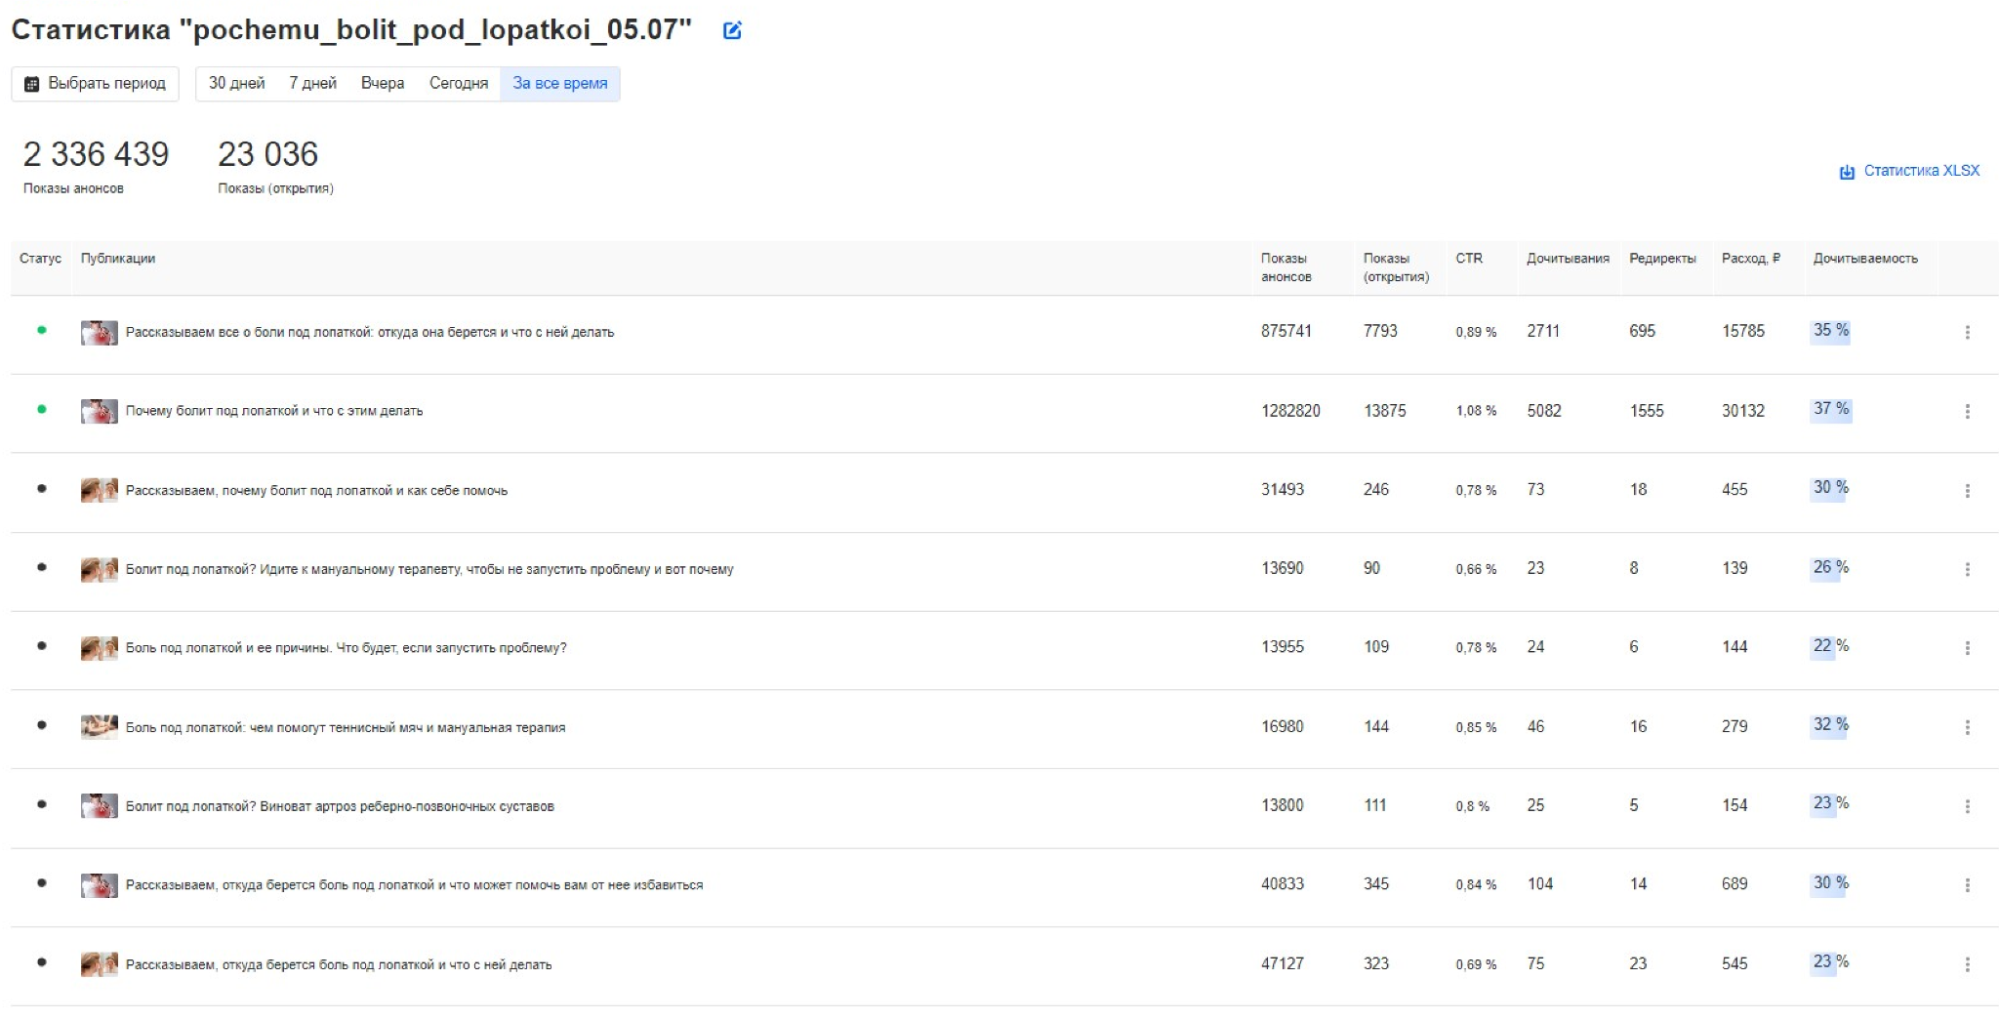Click green status dot of first publication

[x=41, y=330]
